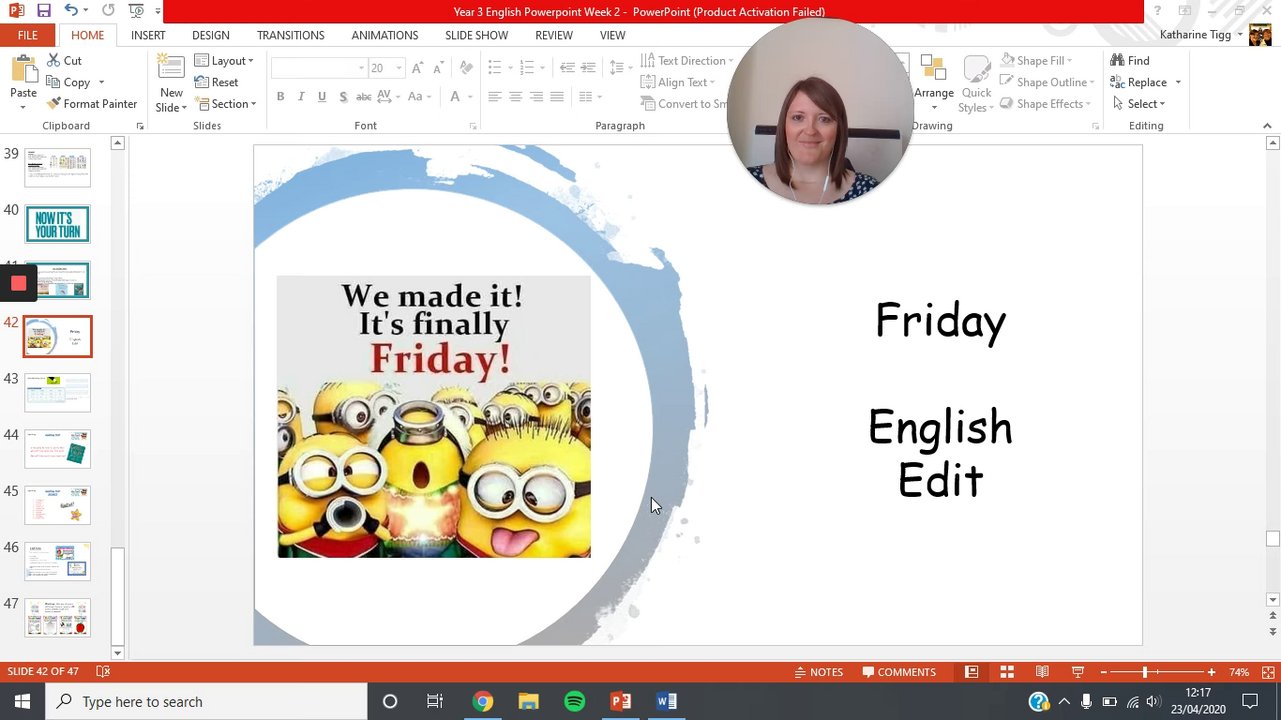
Task: Toggle underline formatting
Action: pyautogui.click(x=322, y=97)
